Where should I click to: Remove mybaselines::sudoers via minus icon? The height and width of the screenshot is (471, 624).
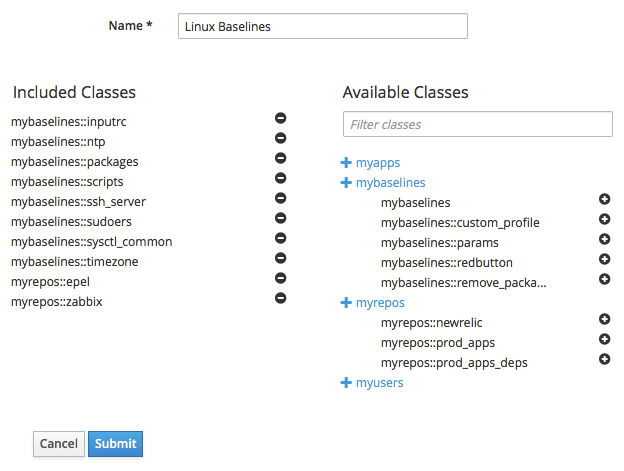281,218
